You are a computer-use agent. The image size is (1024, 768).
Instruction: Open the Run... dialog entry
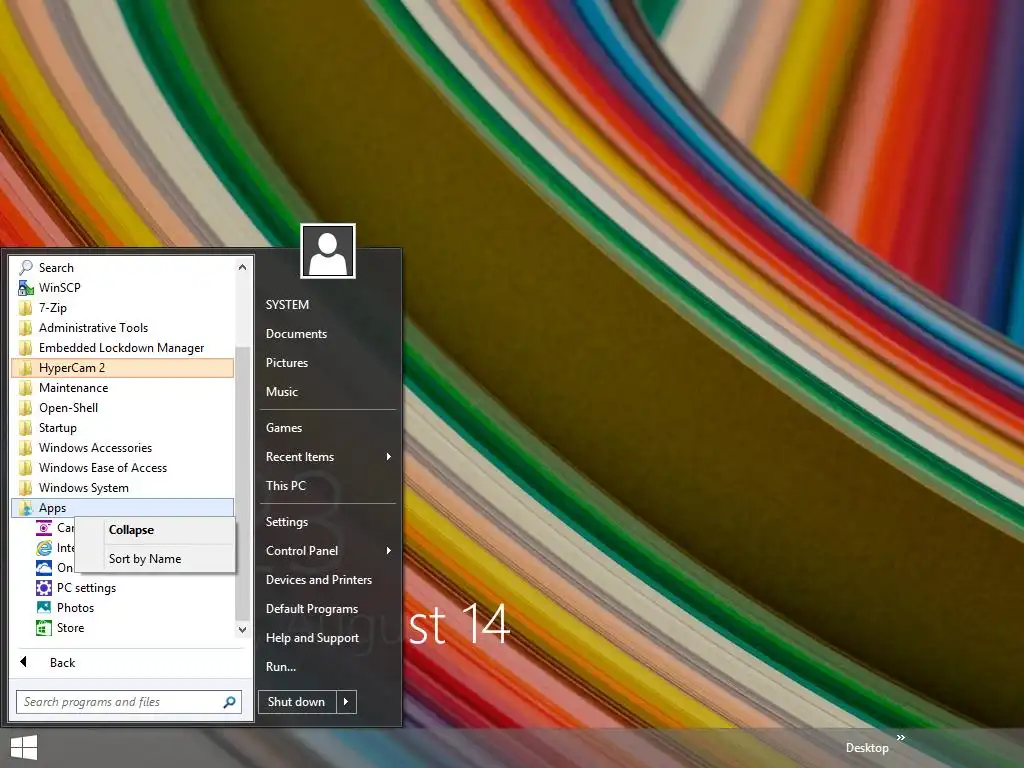tap(281, 667)
